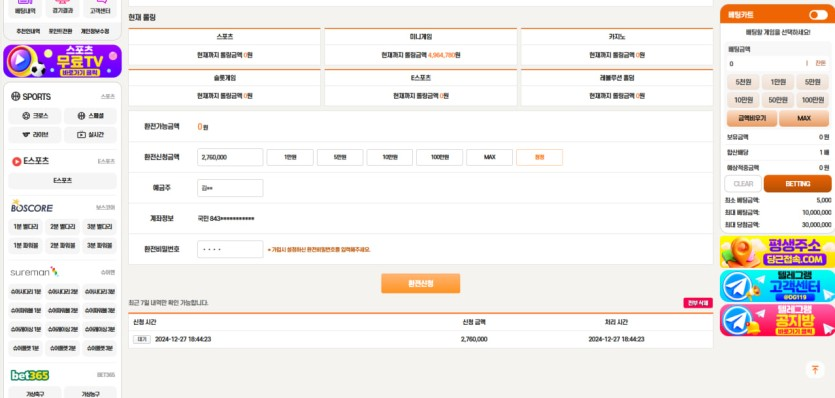Open the 경기결과 match results icon
Viewport: 835px width, 398px height.
point(63,8)
